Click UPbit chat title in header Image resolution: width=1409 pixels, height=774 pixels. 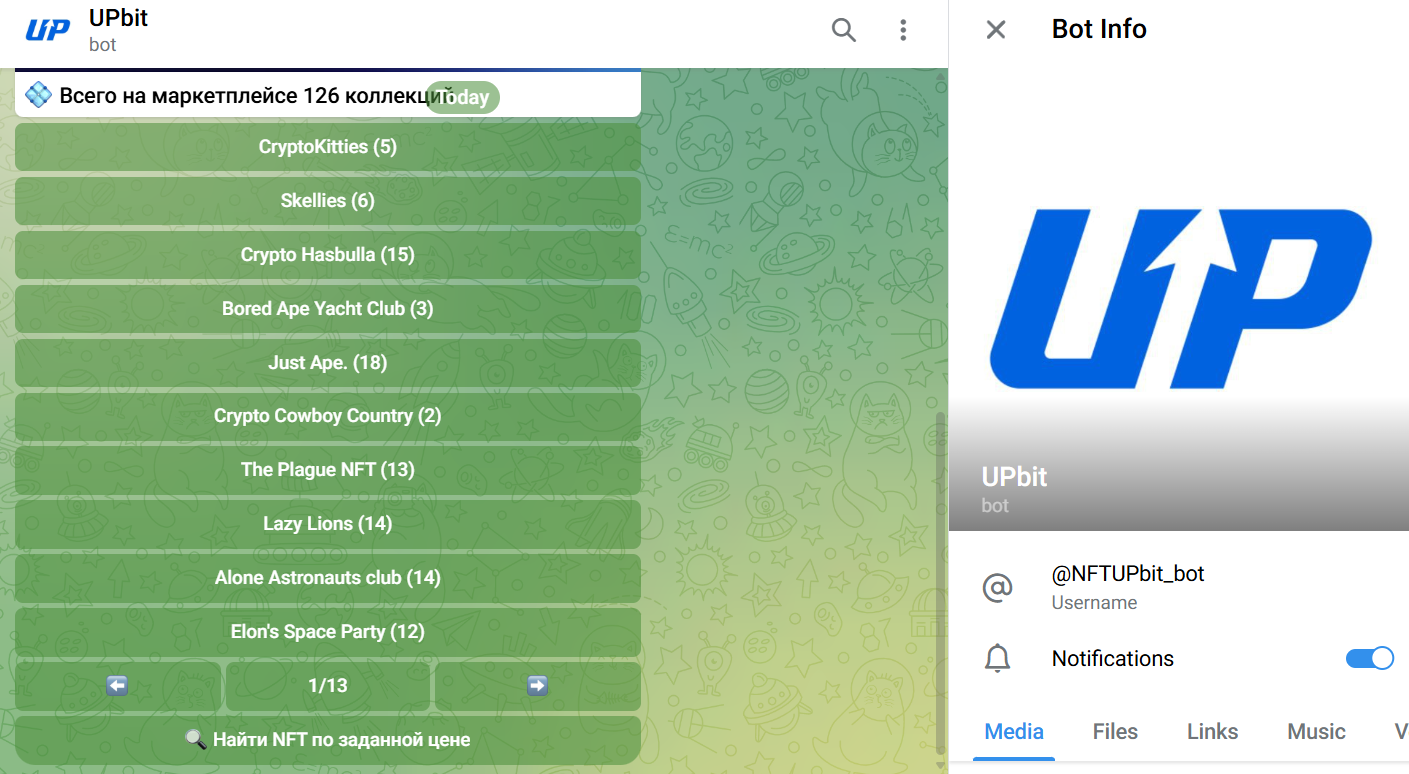point(118,18)
